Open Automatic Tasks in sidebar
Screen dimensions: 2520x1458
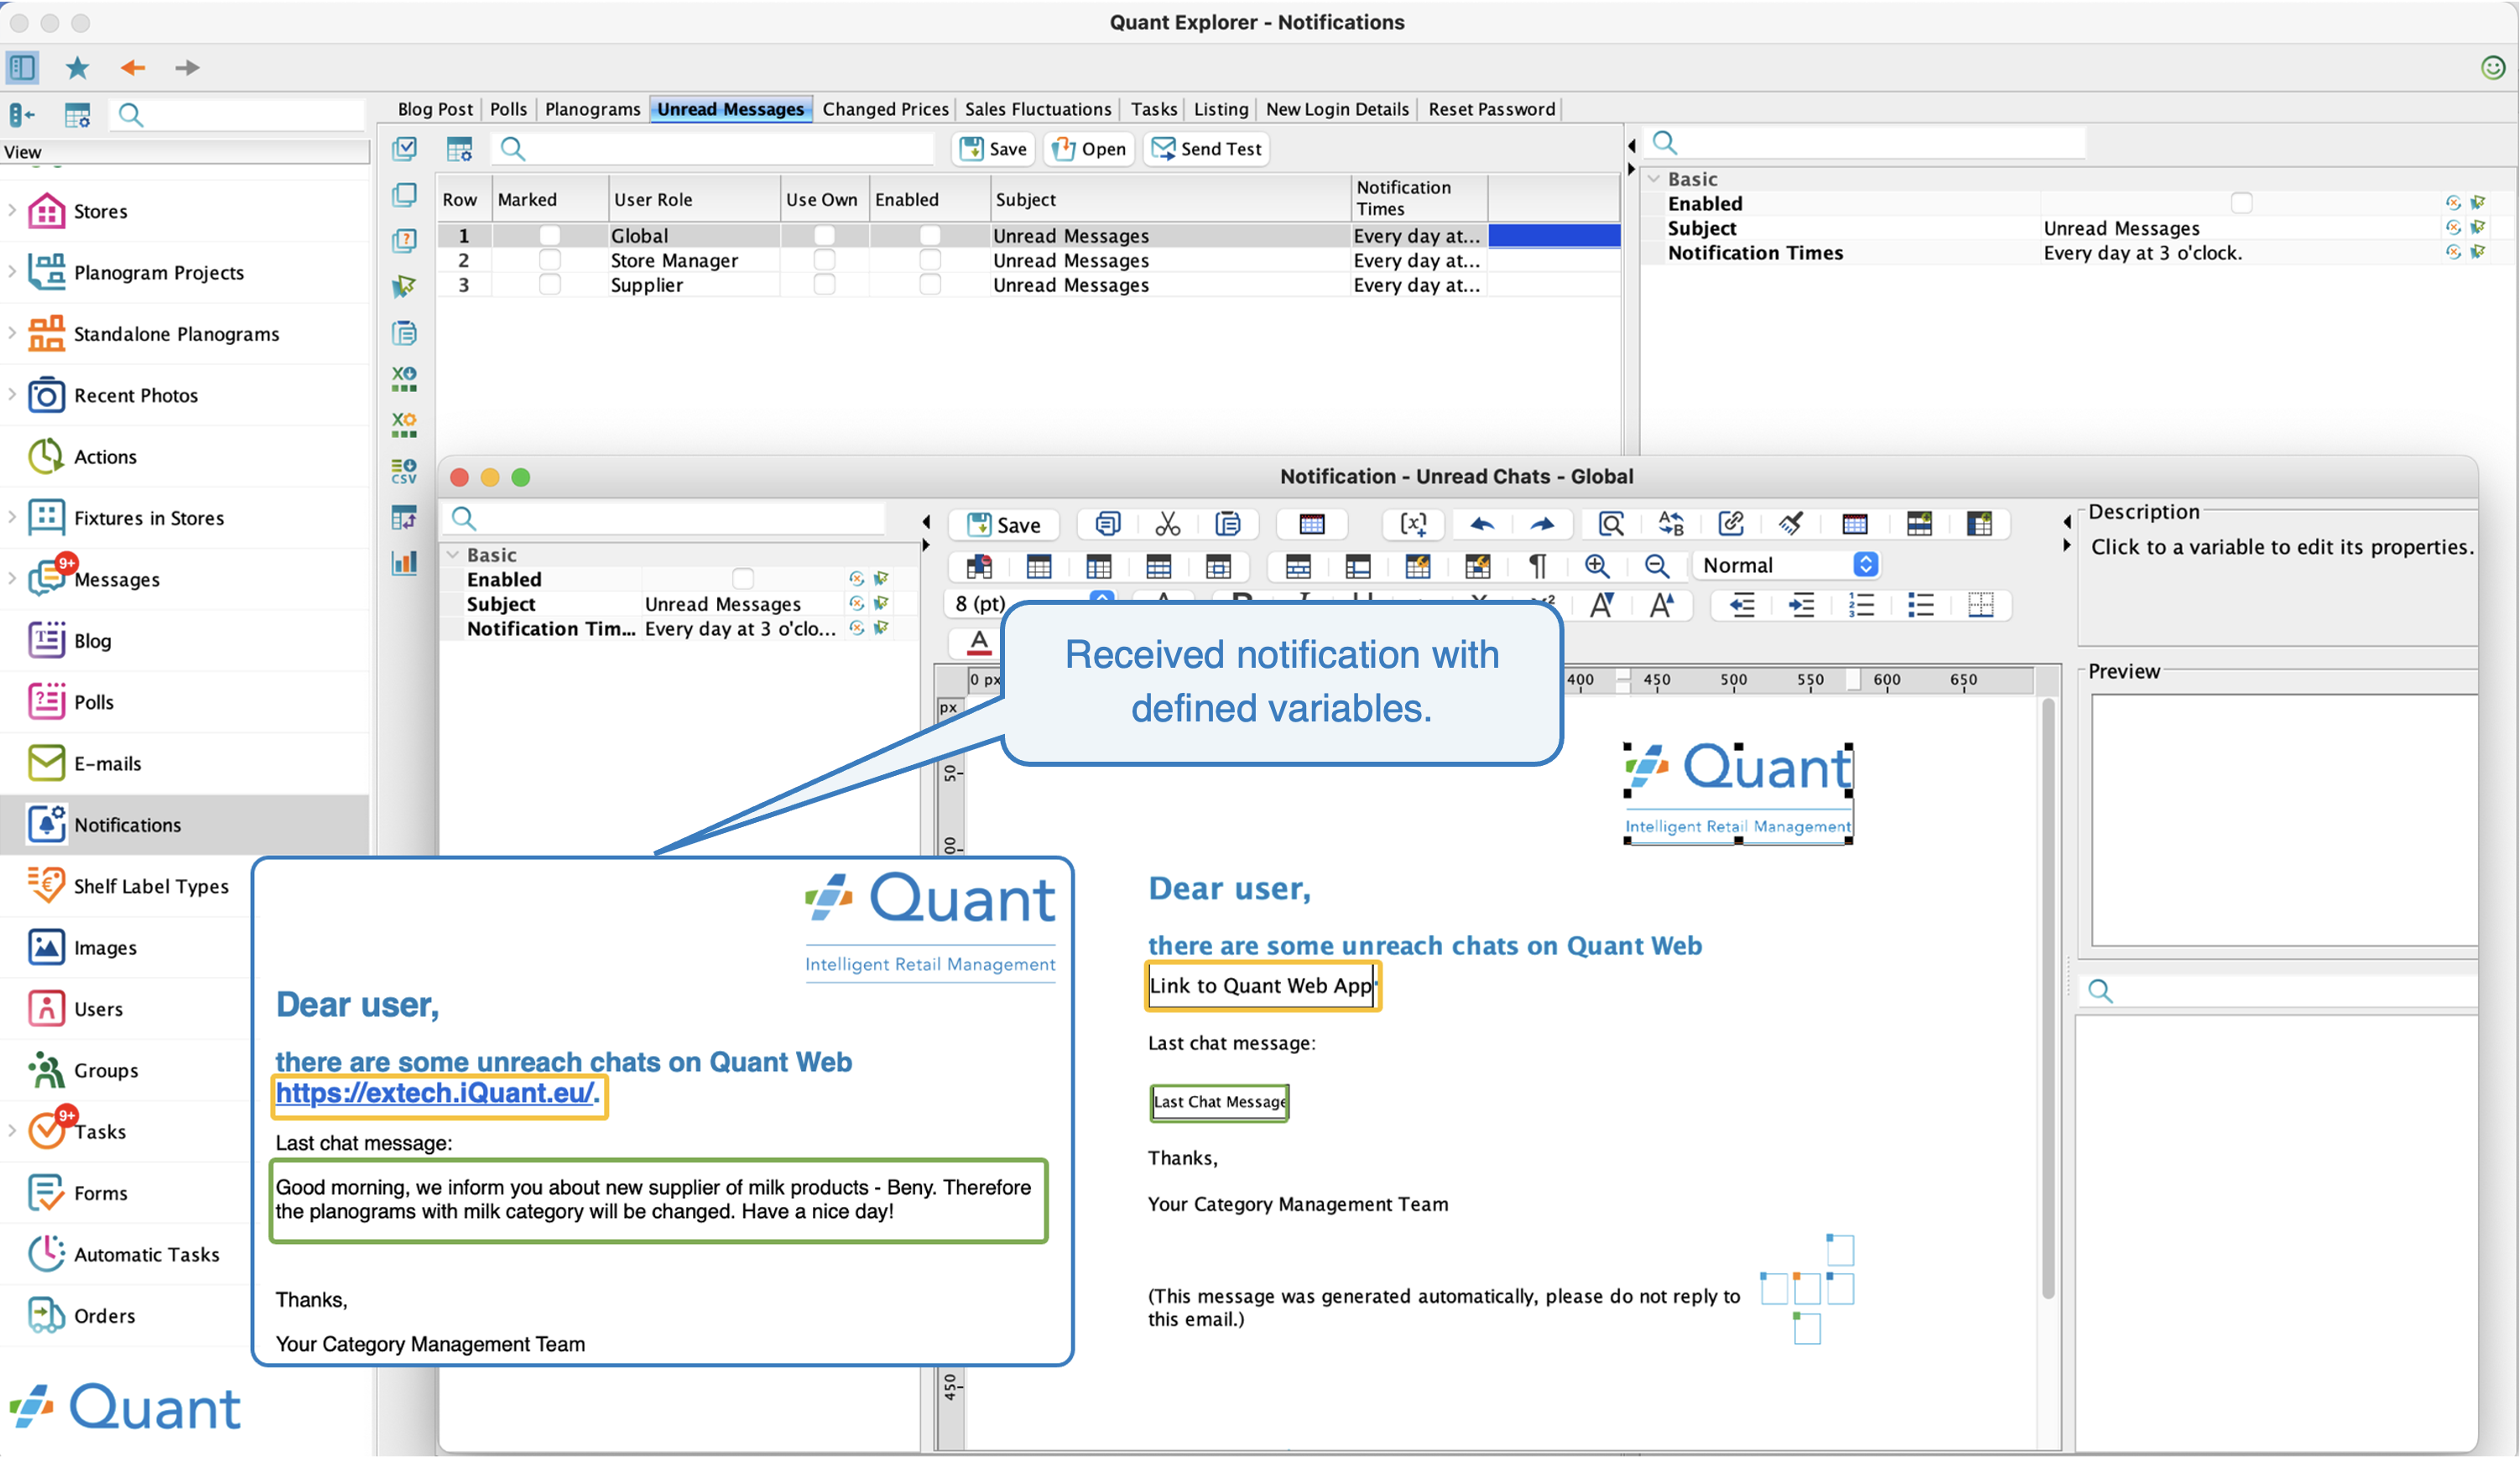tap(146, 1254)
